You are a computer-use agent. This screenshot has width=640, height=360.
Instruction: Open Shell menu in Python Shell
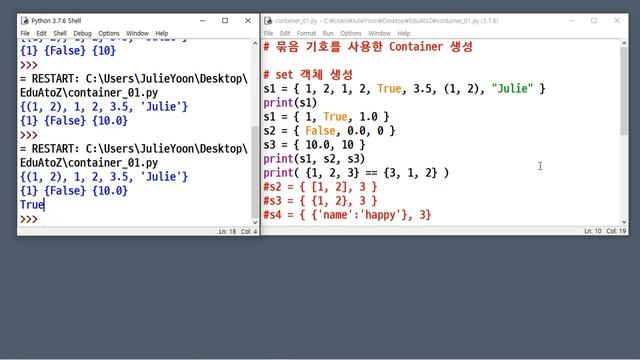pos(60,33)
